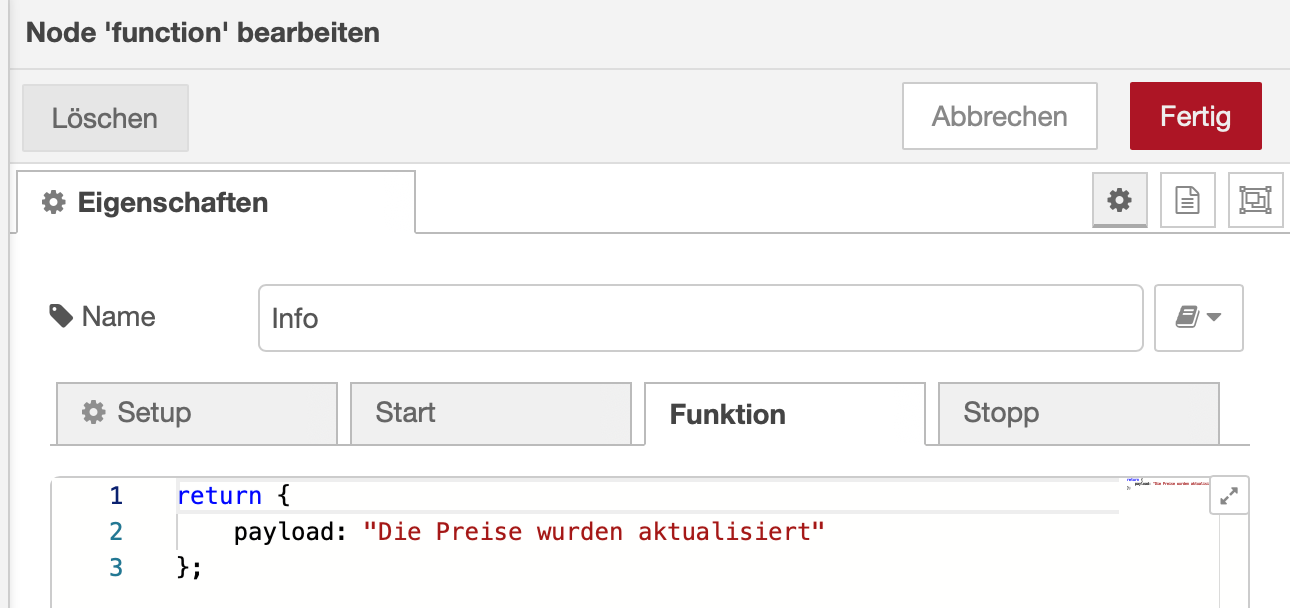Open the library book dropdown

1198,318
